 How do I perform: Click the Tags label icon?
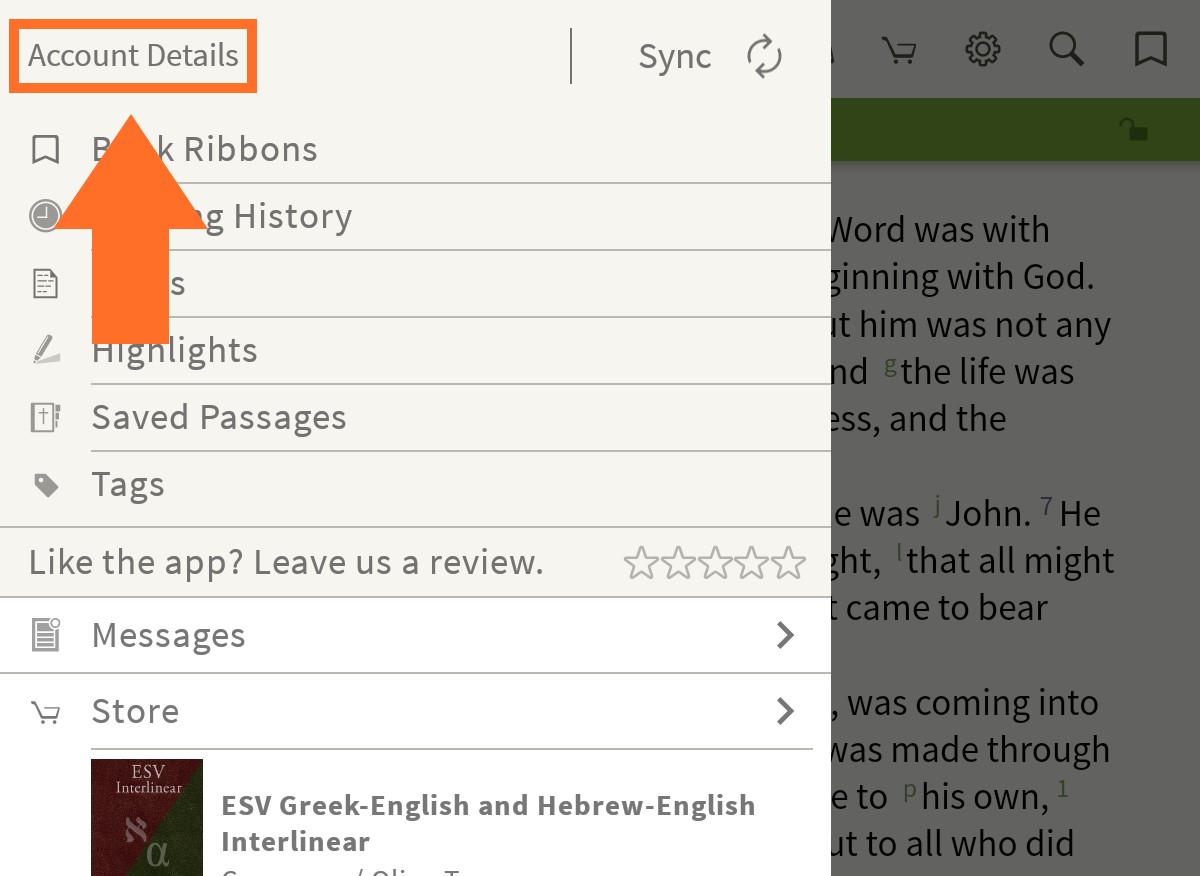45,485
